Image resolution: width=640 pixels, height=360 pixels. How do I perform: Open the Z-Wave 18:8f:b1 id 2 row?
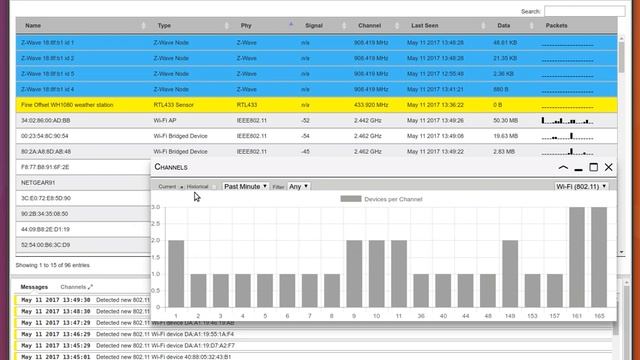pos(316,58)
